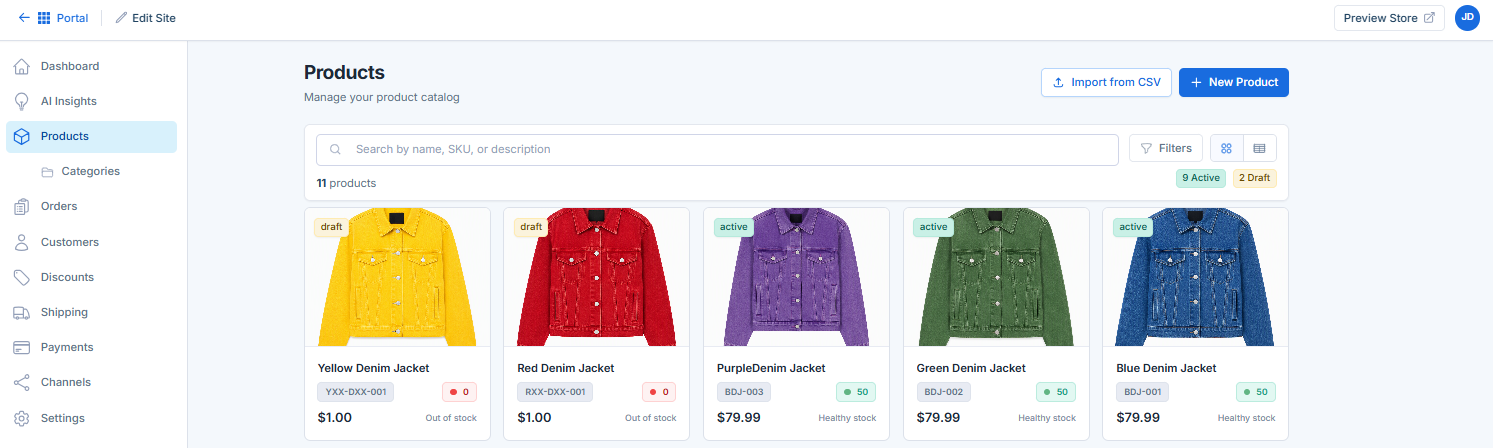This screenshot has height=448, width=1493.
Task: Click the Orders clipboard icon
Action: [x=22, y=207]
